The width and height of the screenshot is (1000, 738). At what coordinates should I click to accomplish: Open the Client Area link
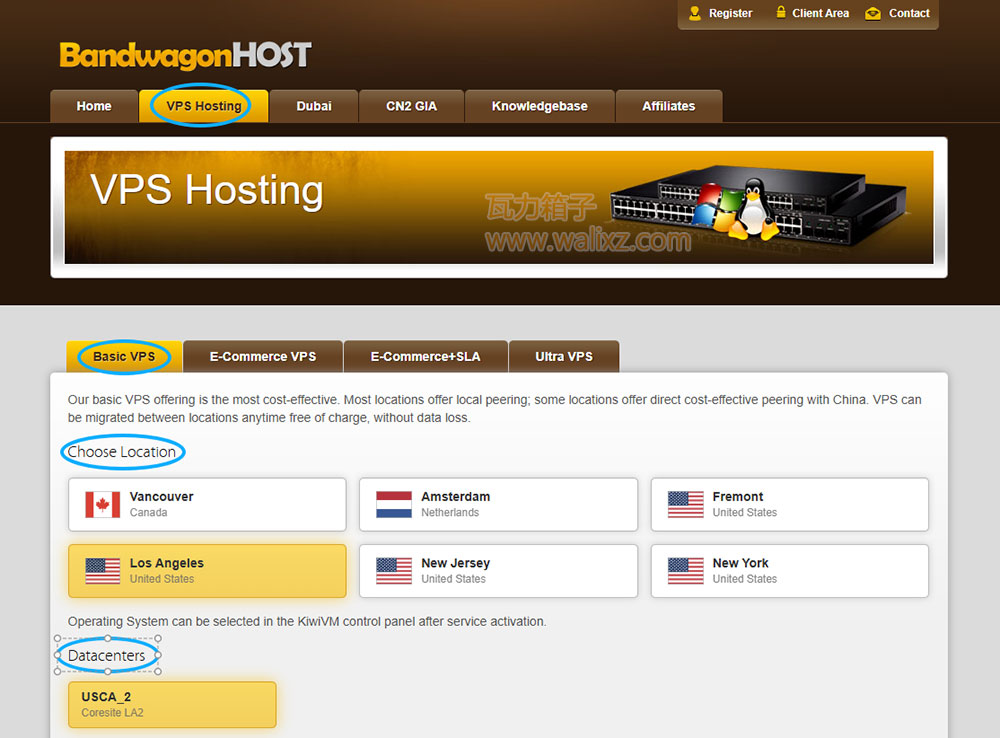pyautogui.click(x=820, y=13)
